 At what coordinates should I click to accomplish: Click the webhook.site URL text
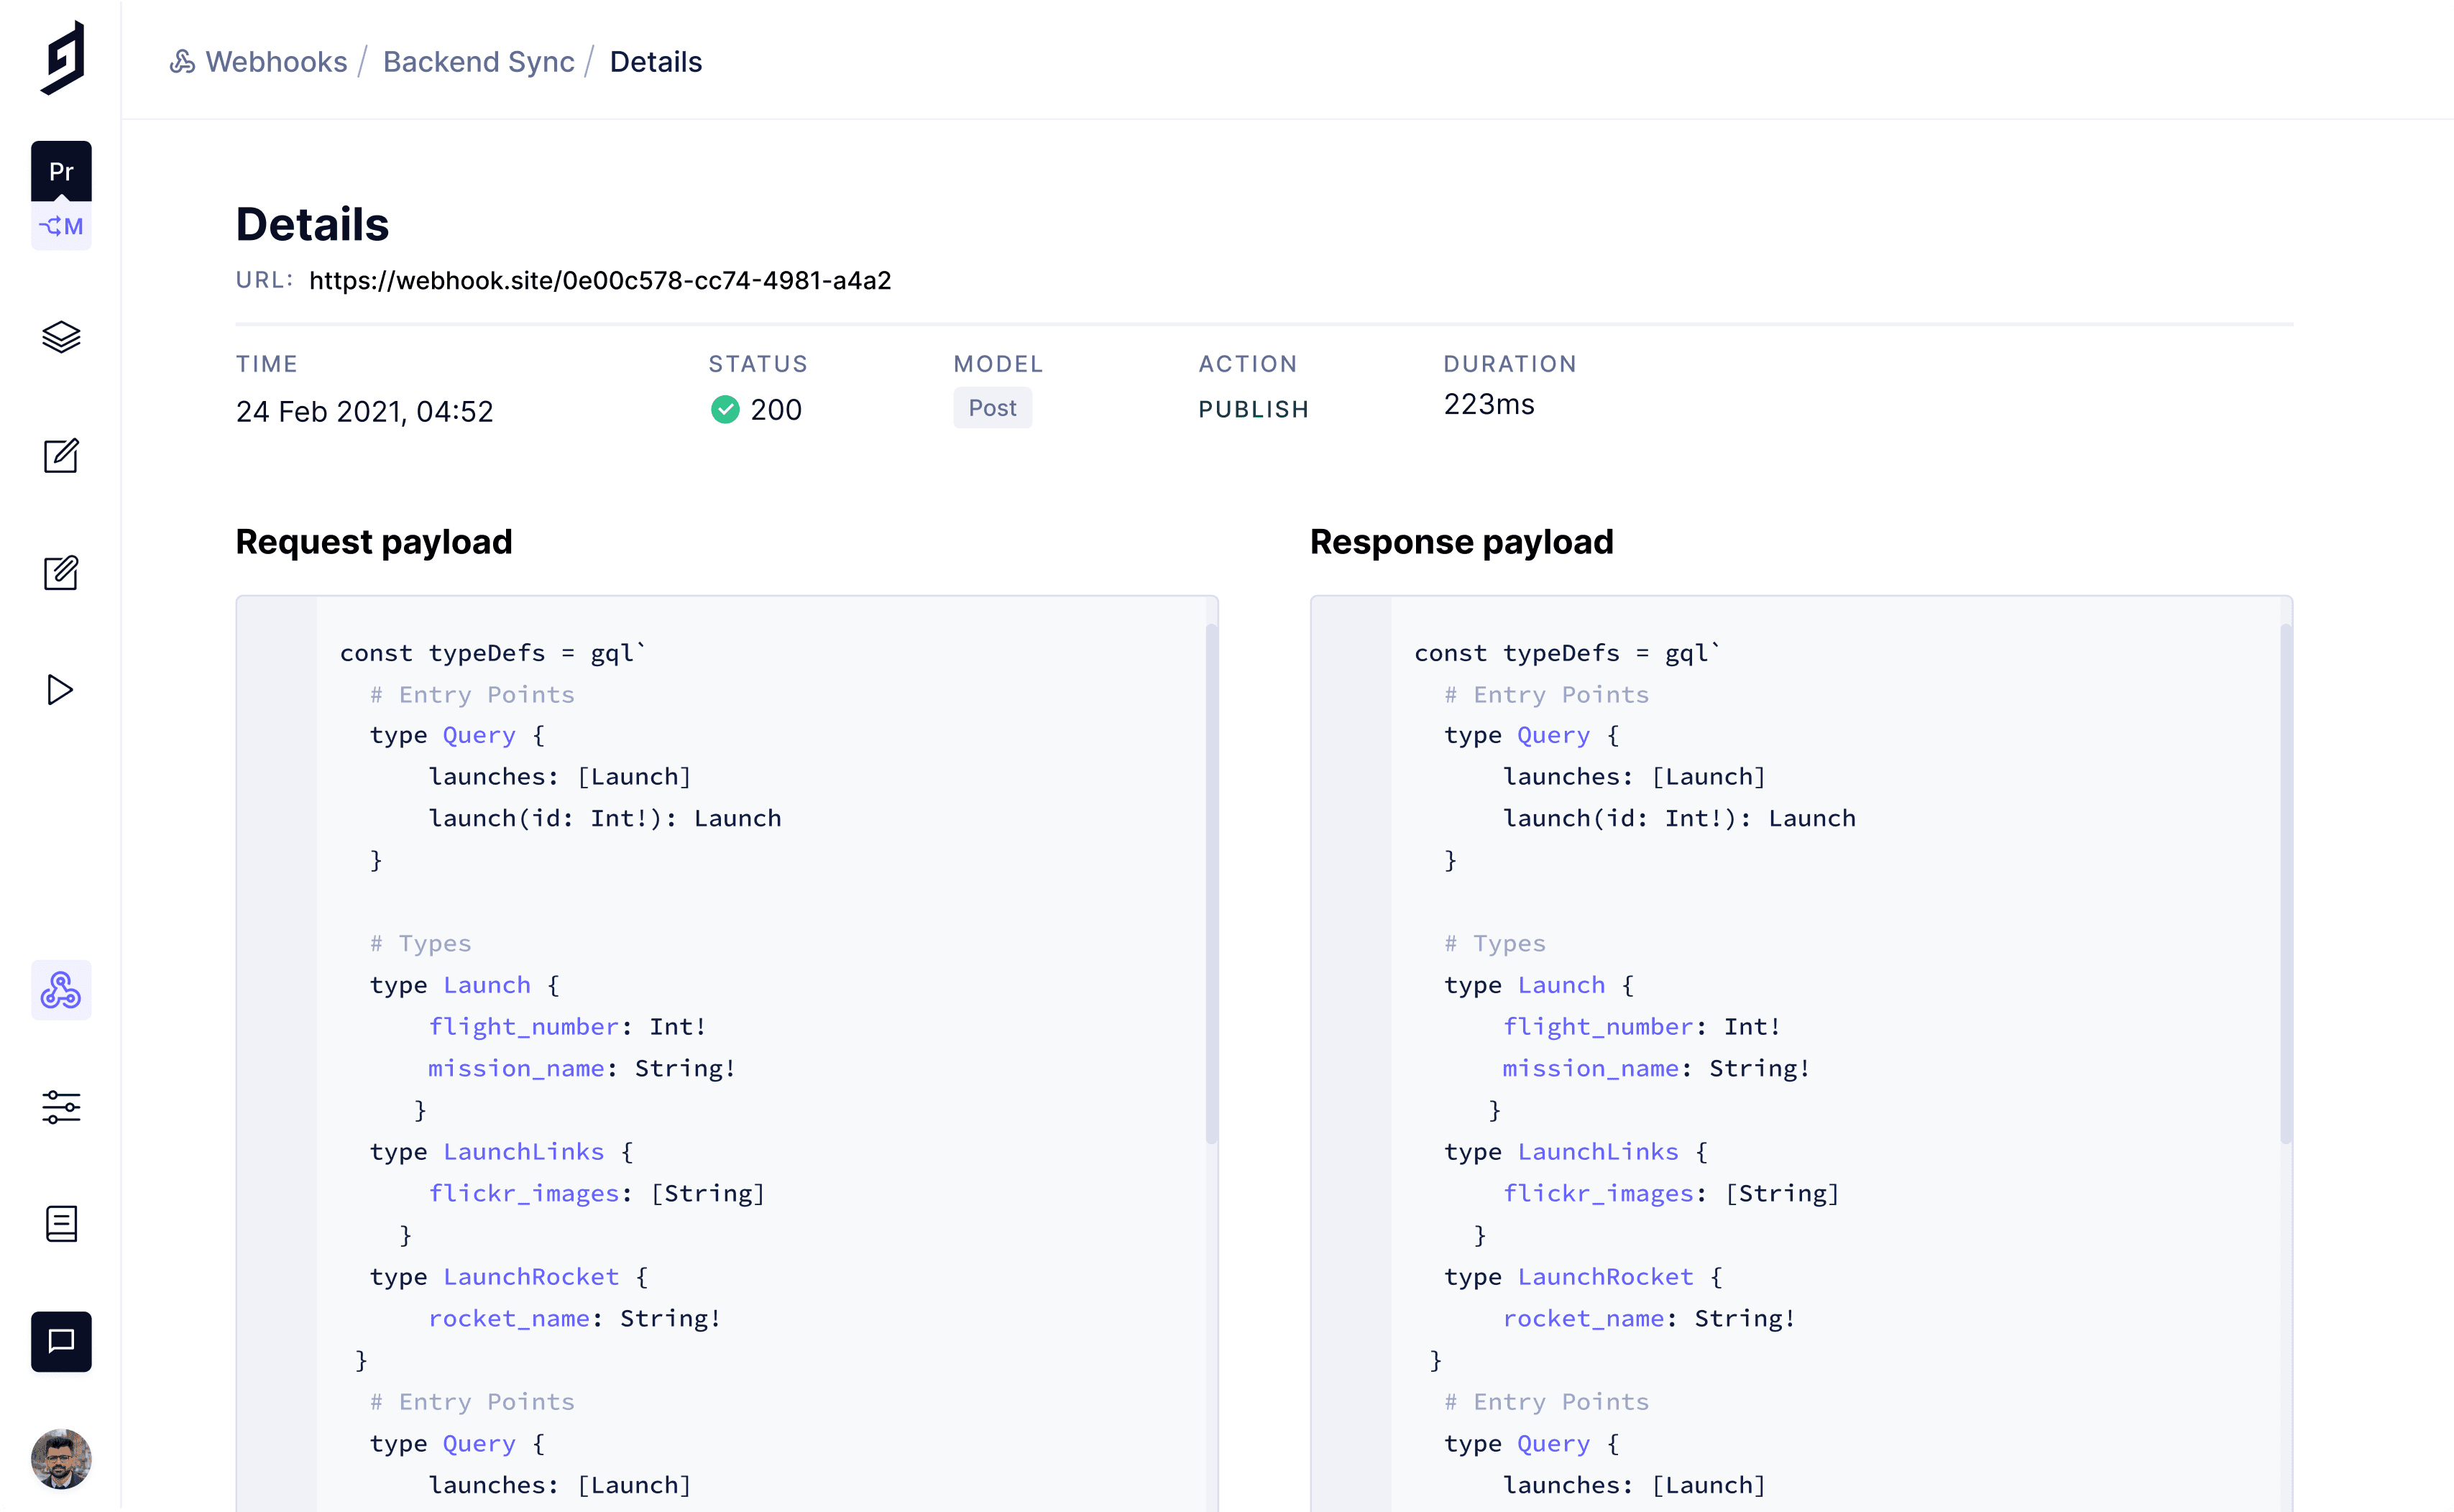click(599, 281)
